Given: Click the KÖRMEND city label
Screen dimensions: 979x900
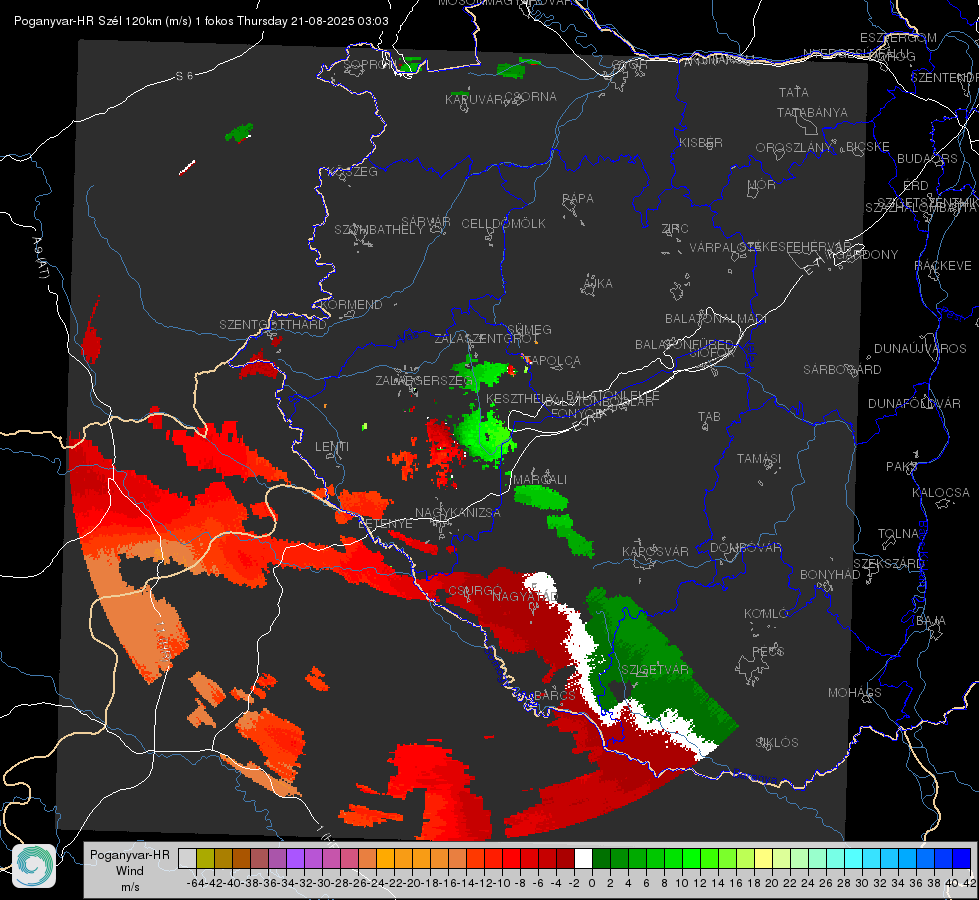Looking at the screenshot, I should [x=351, y=304].
